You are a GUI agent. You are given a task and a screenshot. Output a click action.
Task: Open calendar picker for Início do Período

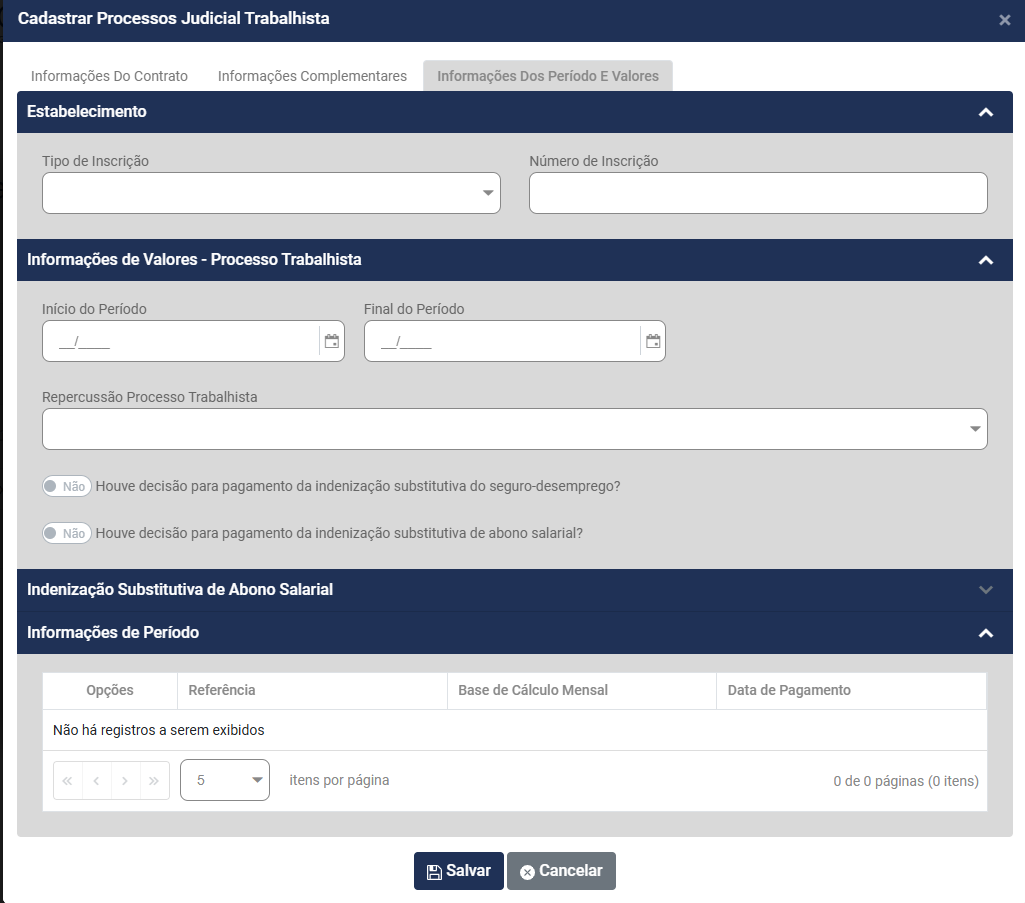coord(332,341)
